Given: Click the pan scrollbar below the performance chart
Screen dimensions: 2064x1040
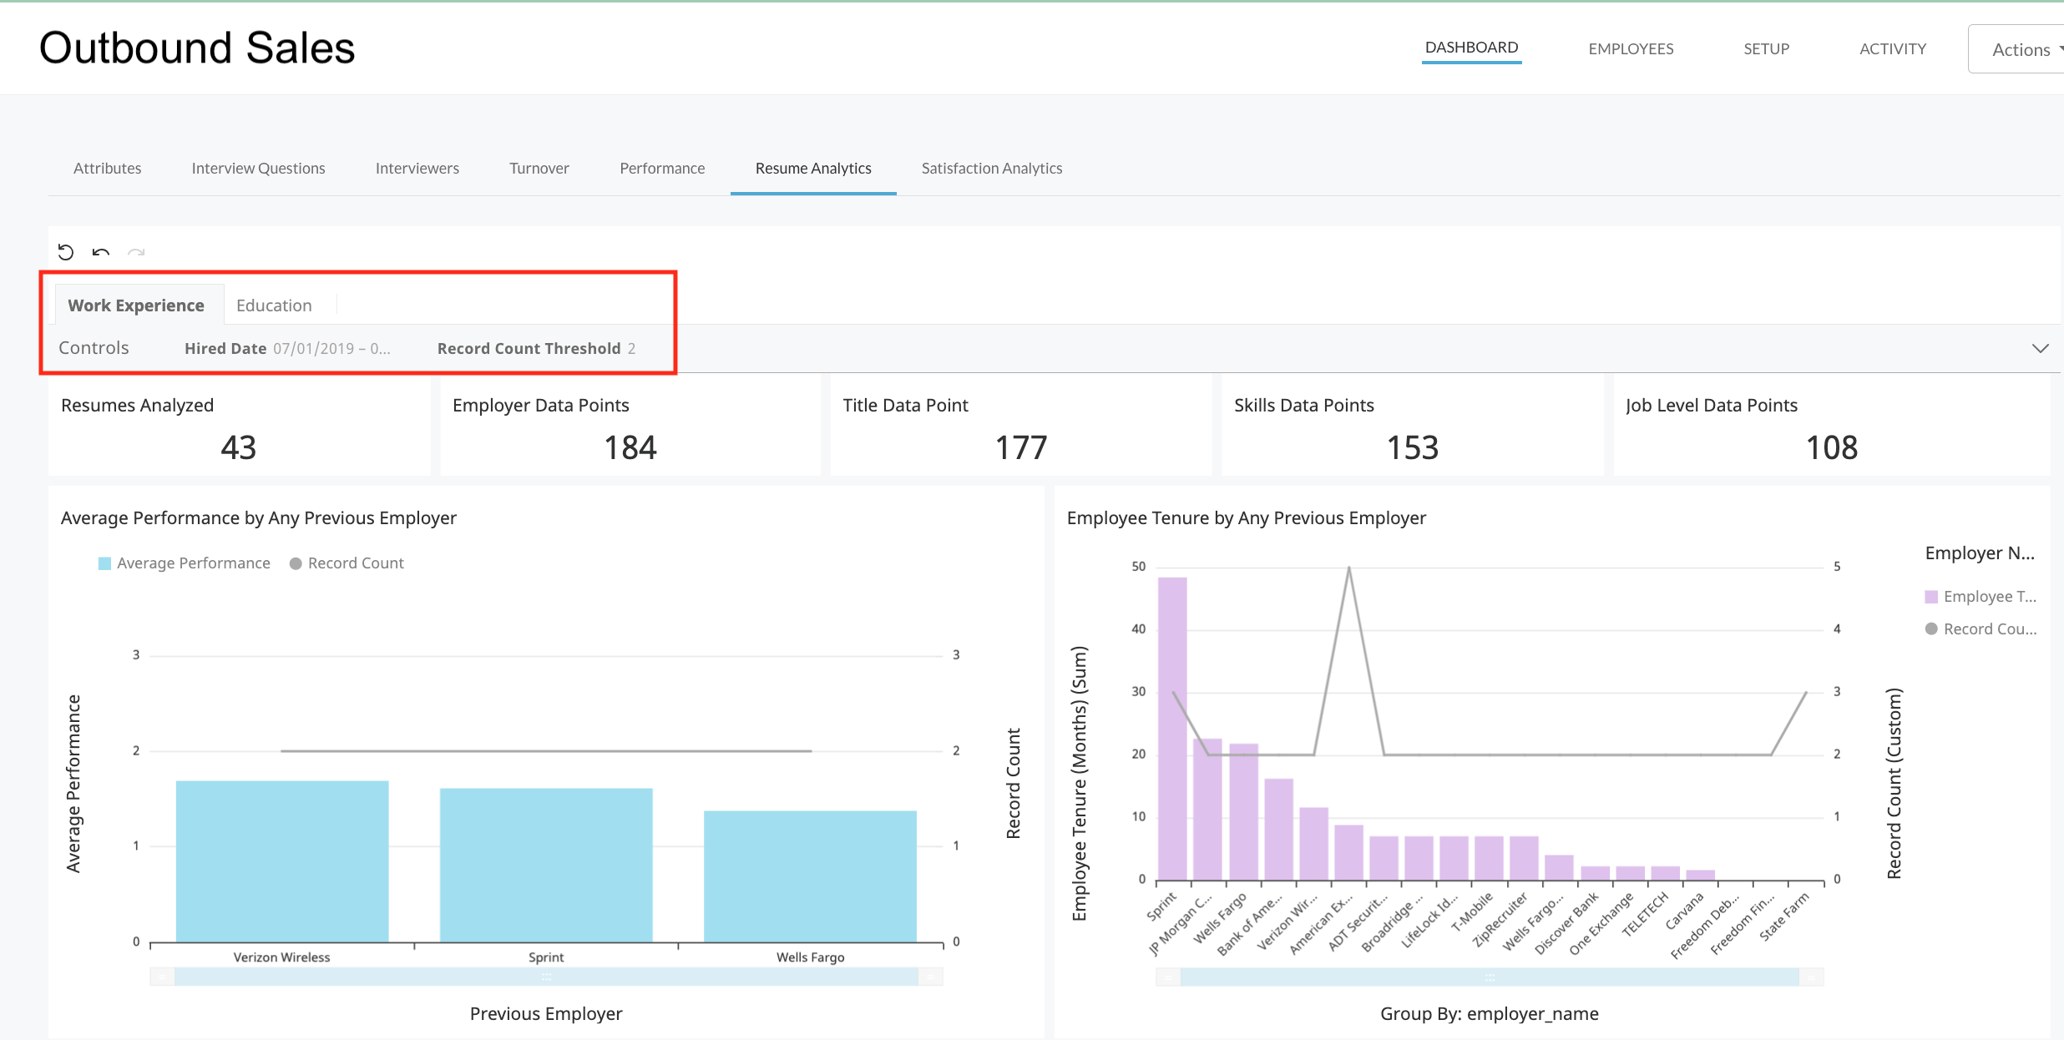Looking at the screenshot, I should click(546, 976).
